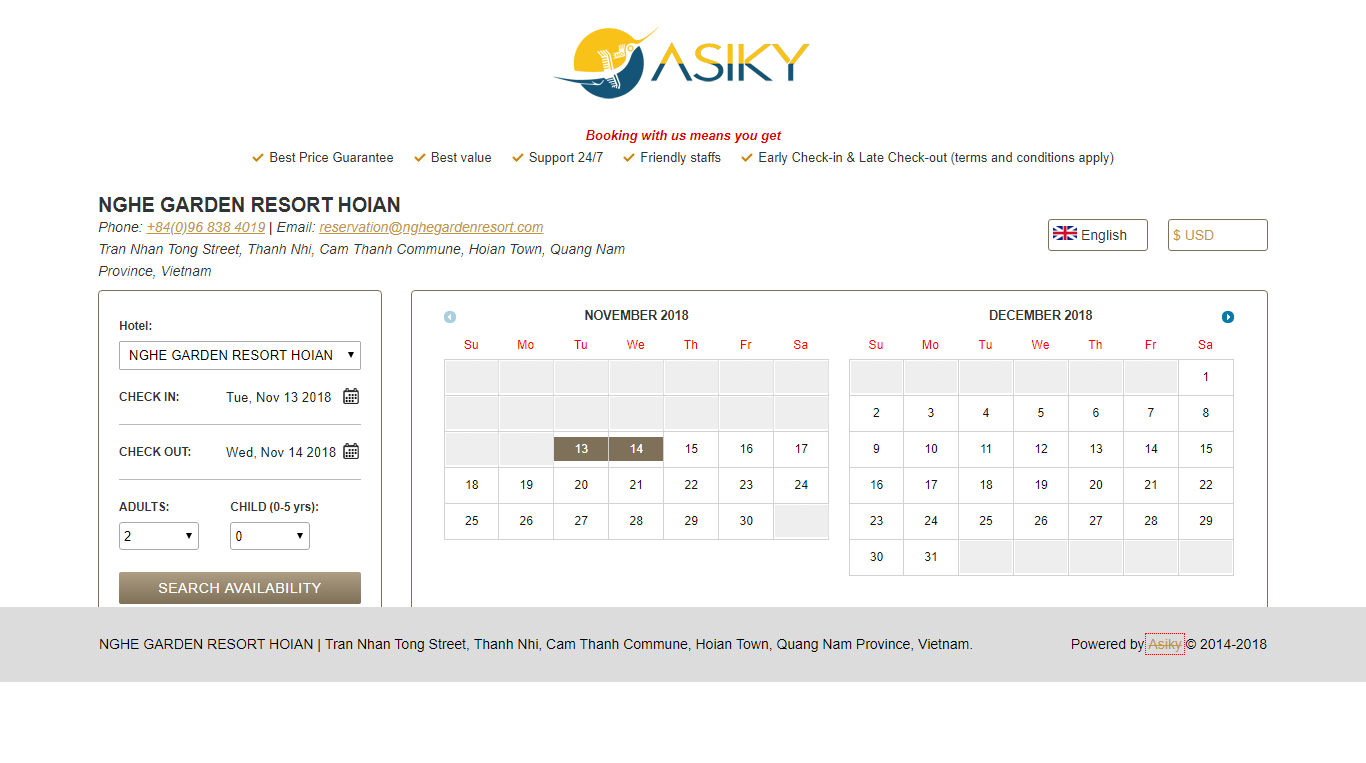Open the English language selector
Screen dimensions: 1366x763
(1097, 234)
